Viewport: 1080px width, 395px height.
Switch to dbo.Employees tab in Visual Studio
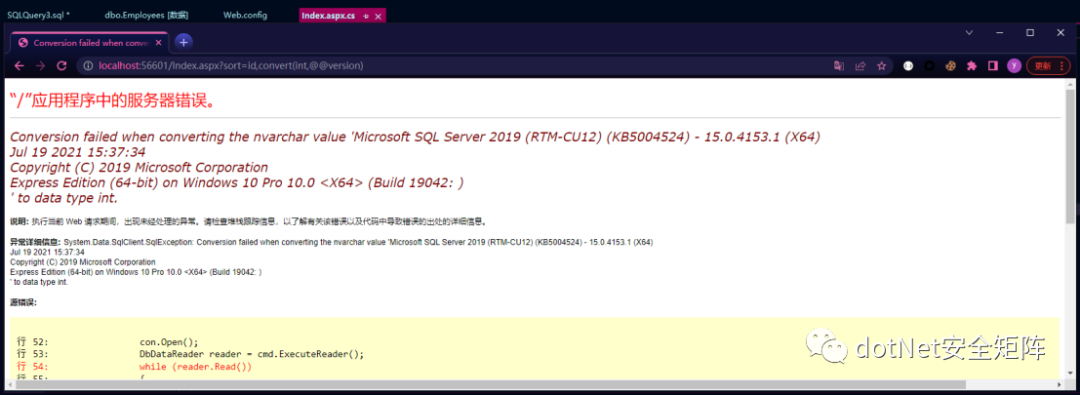[x=146, y=14]
